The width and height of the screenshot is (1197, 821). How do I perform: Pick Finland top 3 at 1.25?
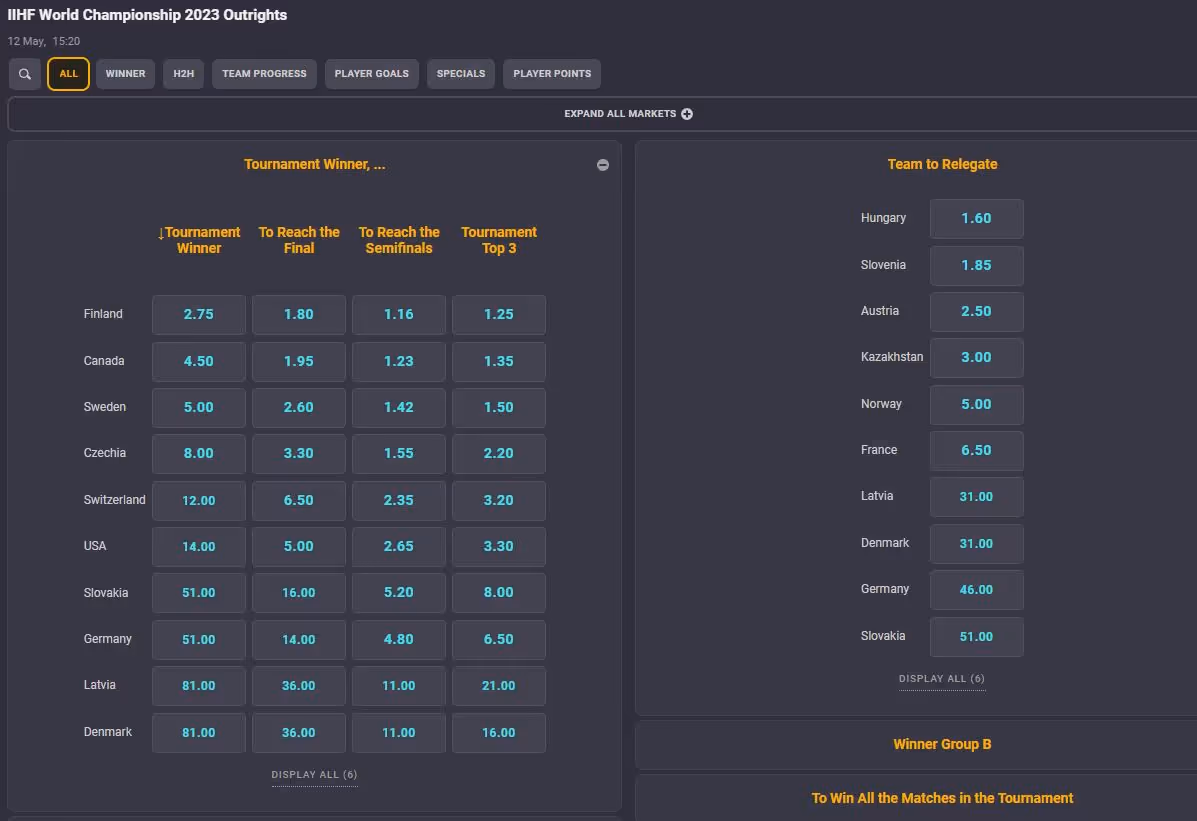498,315
